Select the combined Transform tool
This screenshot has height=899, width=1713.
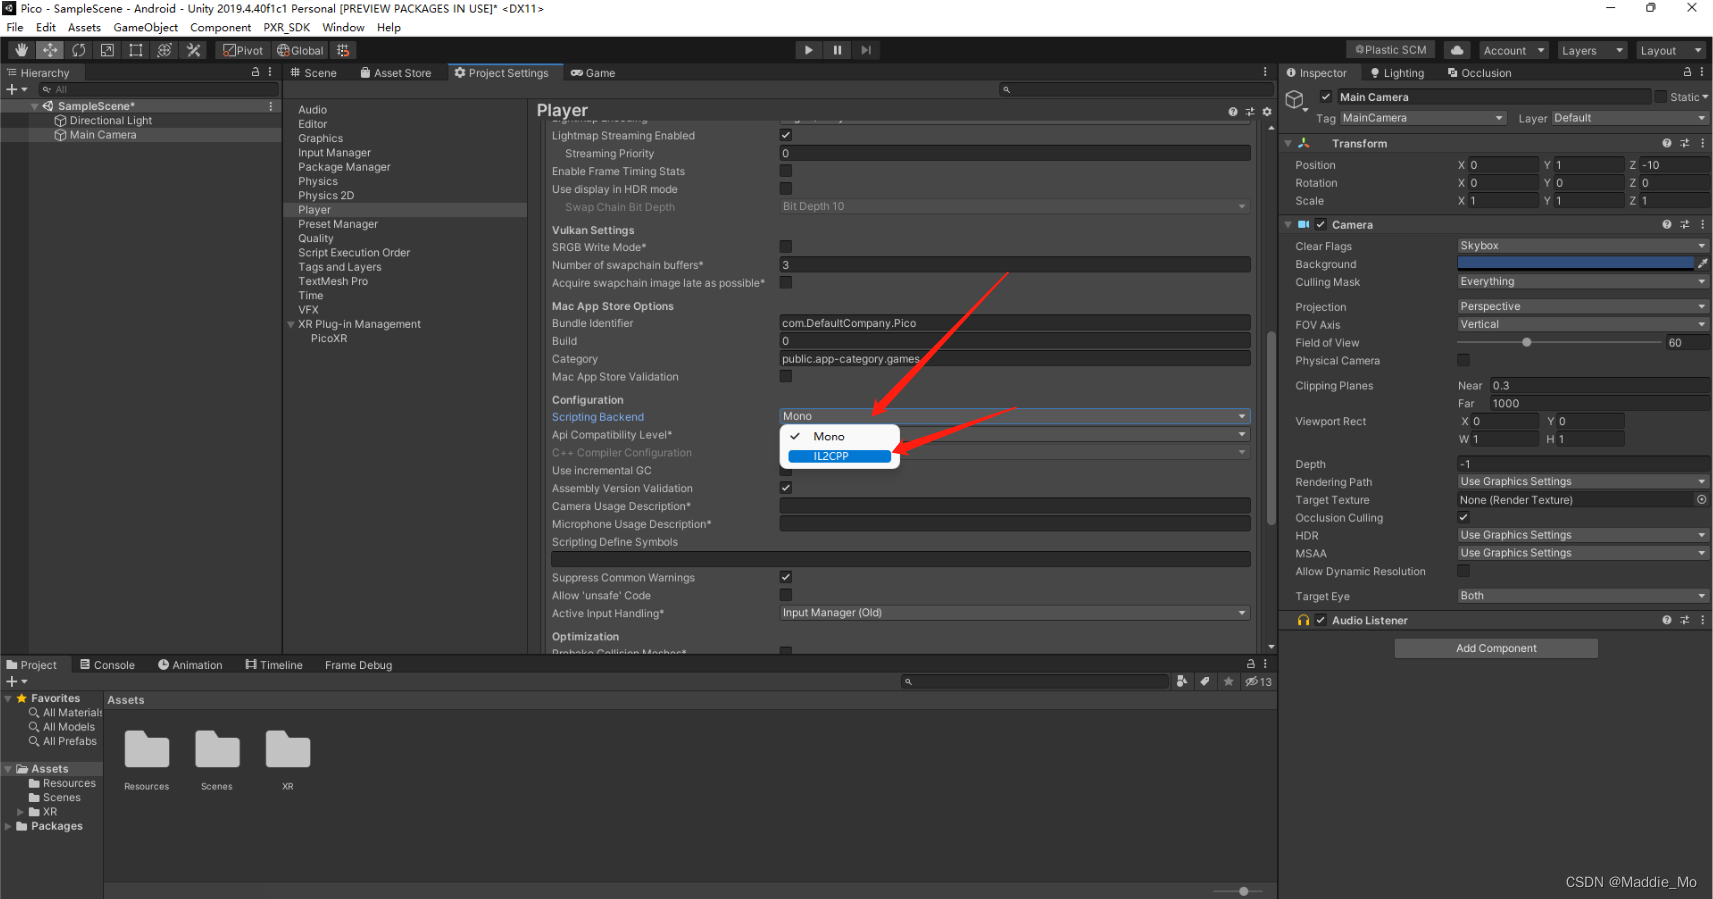click(165, 50)
